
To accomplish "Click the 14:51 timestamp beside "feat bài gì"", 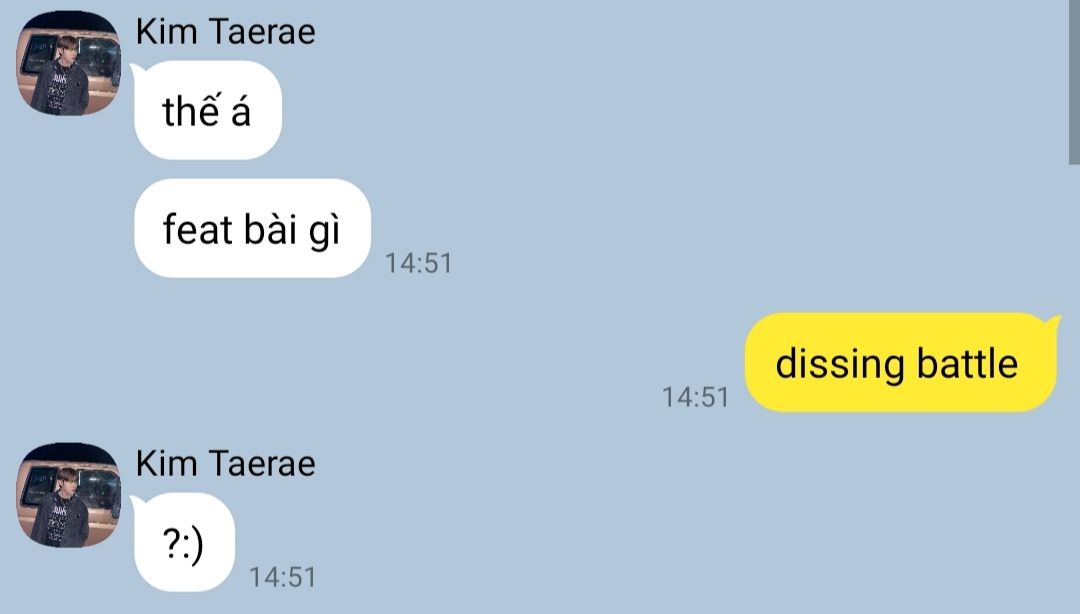I will click(x=418, y=263).
